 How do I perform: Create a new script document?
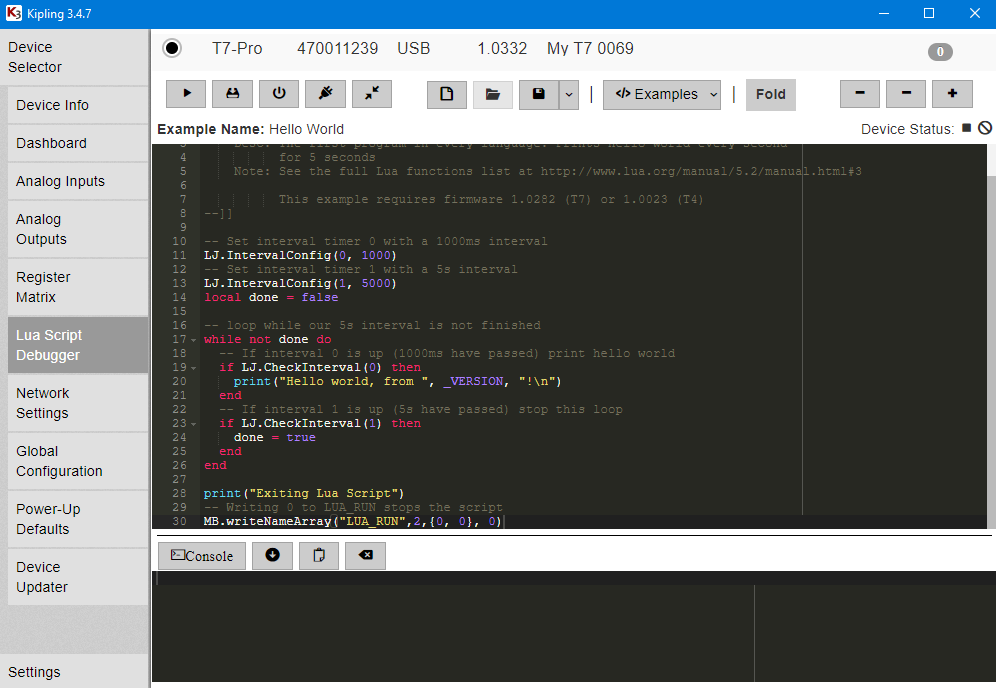[446, 93]
